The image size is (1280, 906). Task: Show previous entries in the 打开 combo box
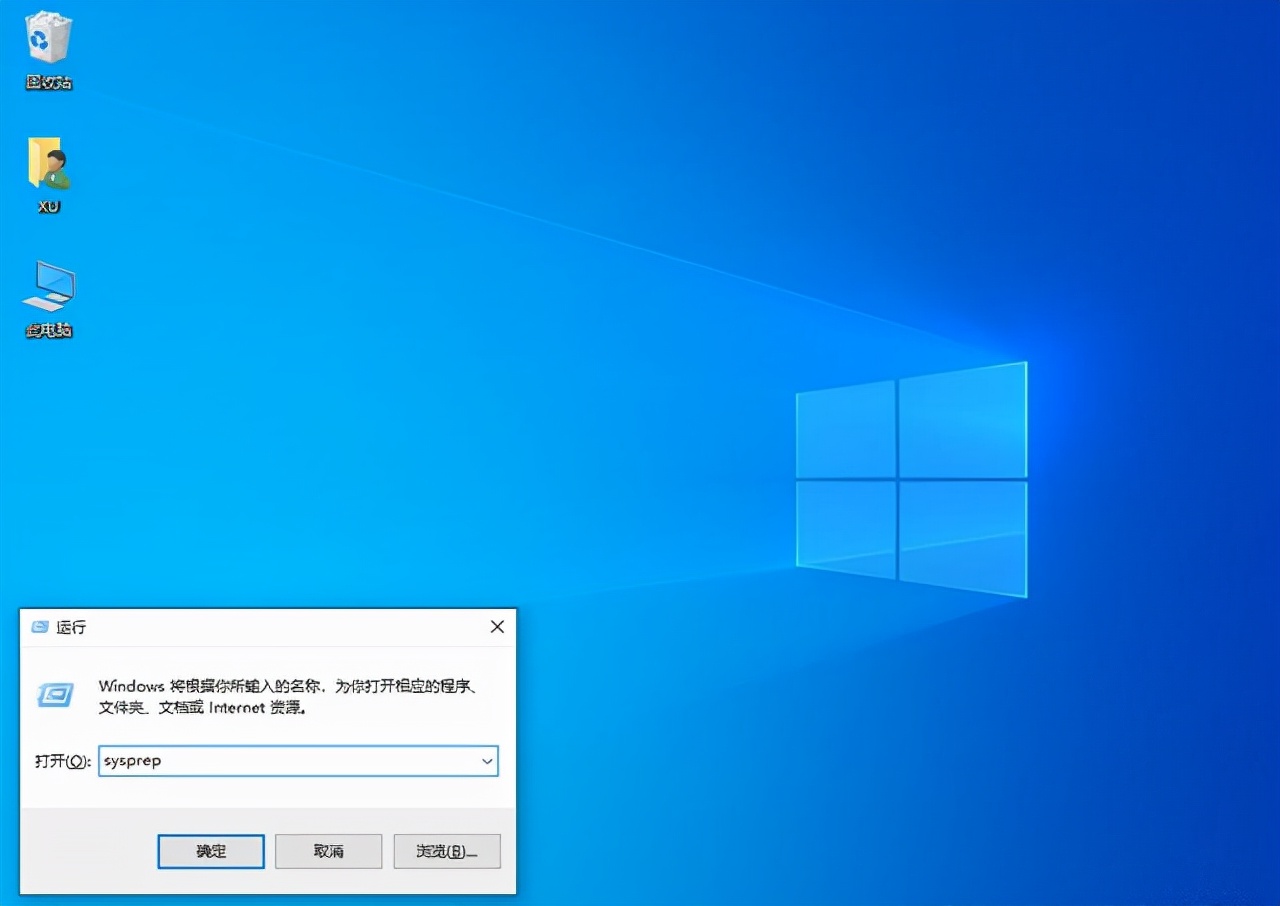click(486, 760)
